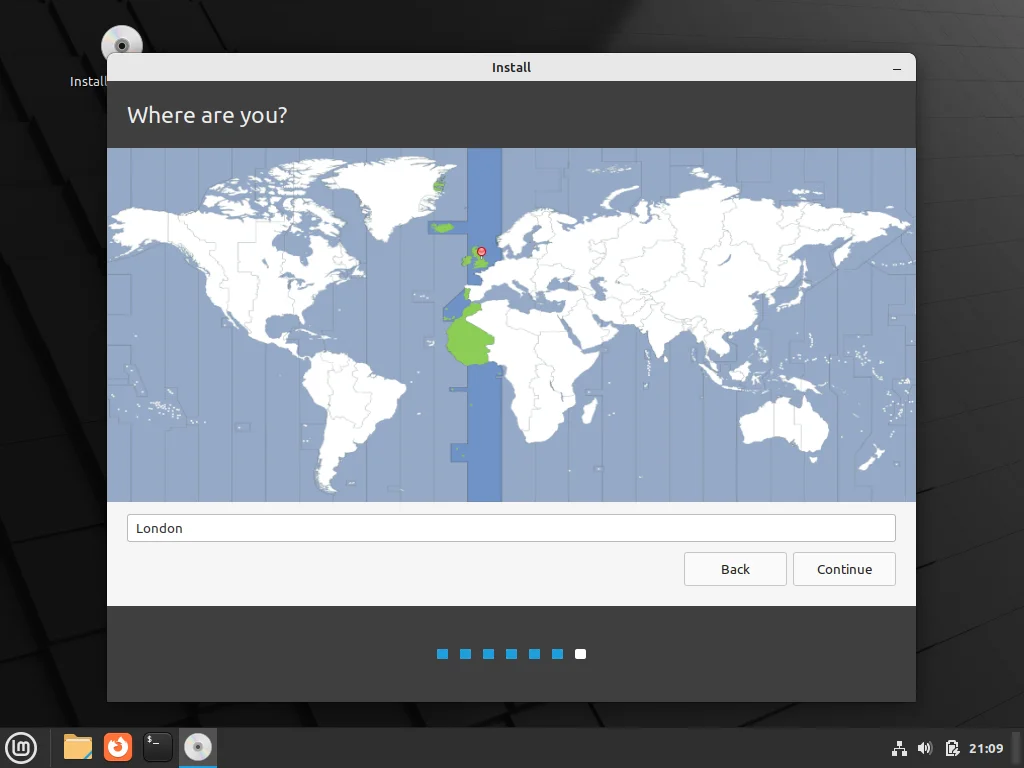This screenshot has width=1024, height=768.
Task: Open the Terminal from the taskbar
Action: 157,747
